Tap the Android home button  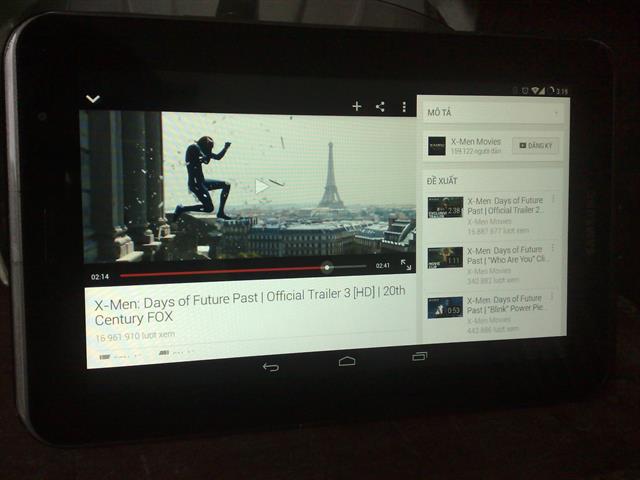(x=347, y=361)
